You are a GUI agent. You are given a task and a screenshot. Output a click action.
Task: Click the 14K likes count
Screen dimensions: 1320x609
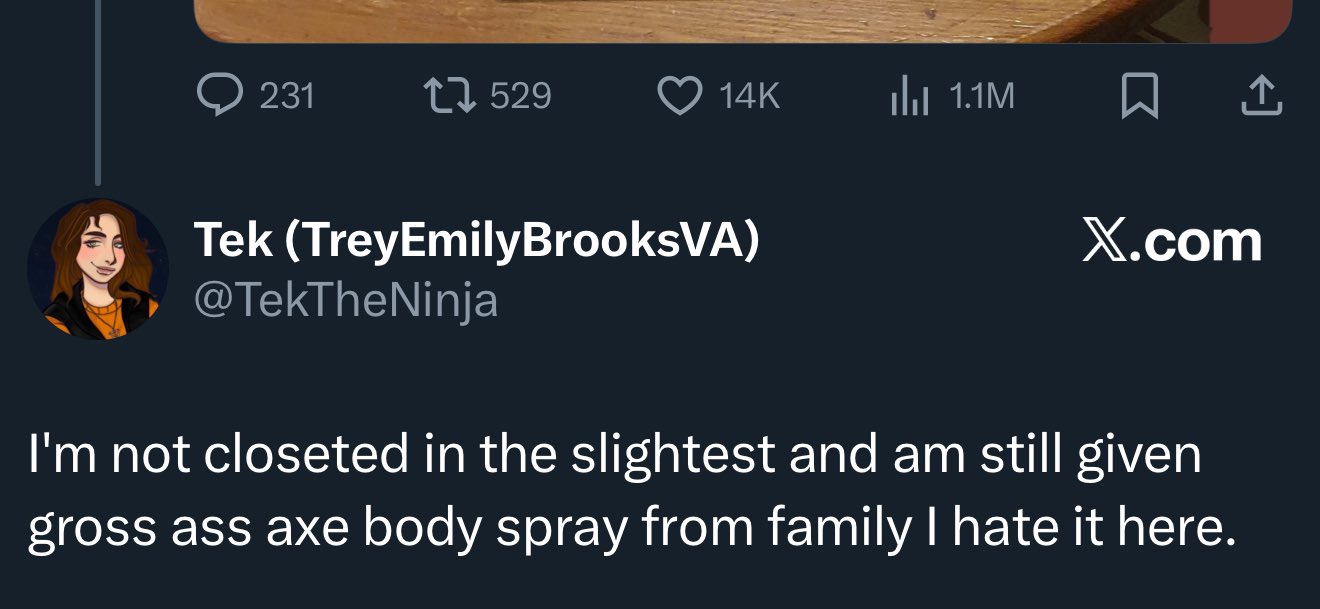click(749, 96)
